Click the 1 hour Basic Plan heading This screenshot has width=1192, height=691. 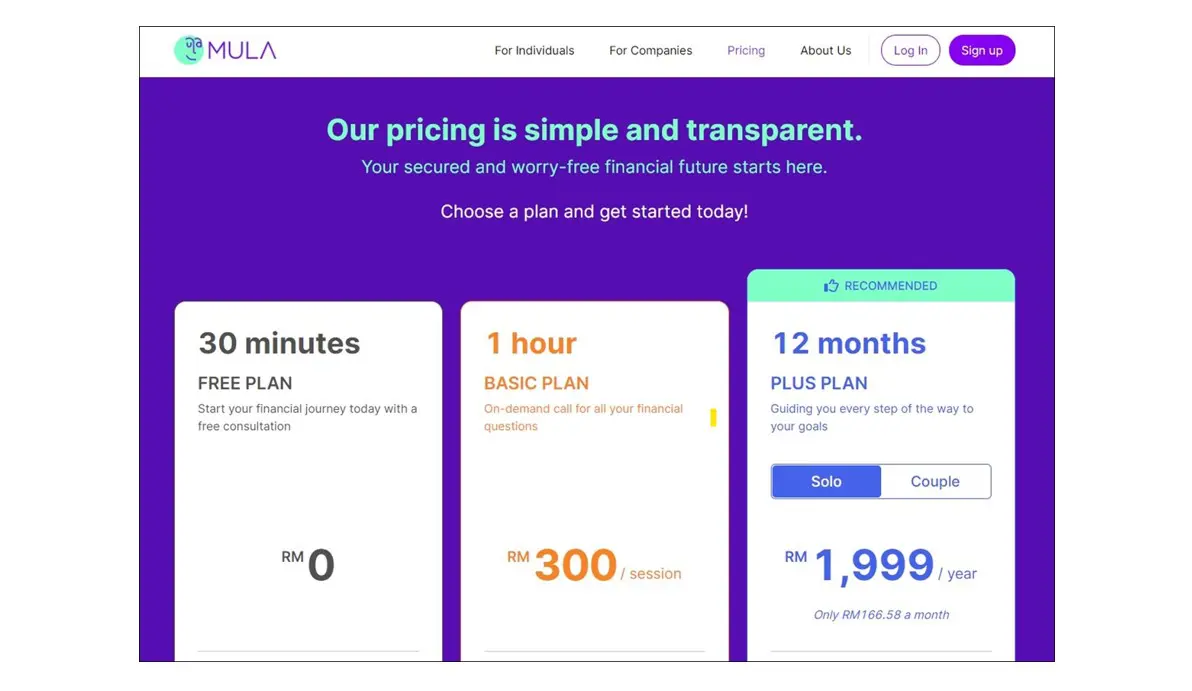click(x=531, y=343)
